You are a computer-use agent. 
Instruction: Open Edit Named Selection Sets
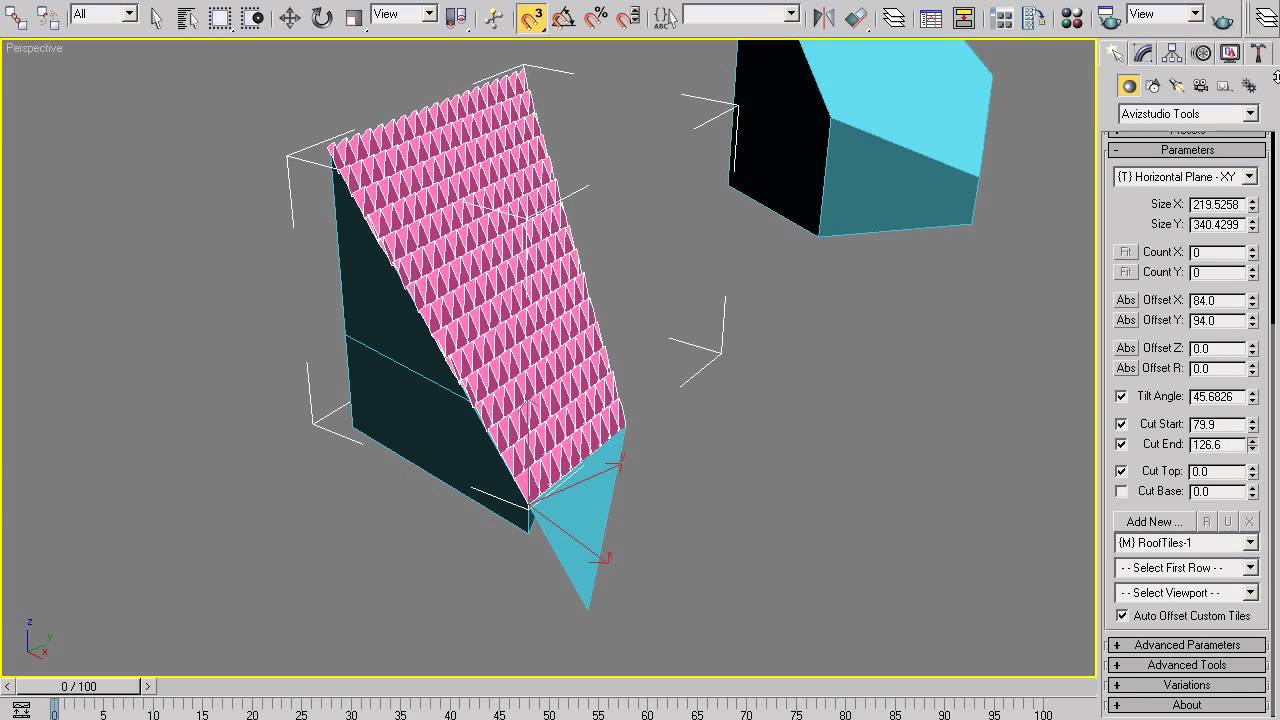pyautogui.click(x=665, y=17)
